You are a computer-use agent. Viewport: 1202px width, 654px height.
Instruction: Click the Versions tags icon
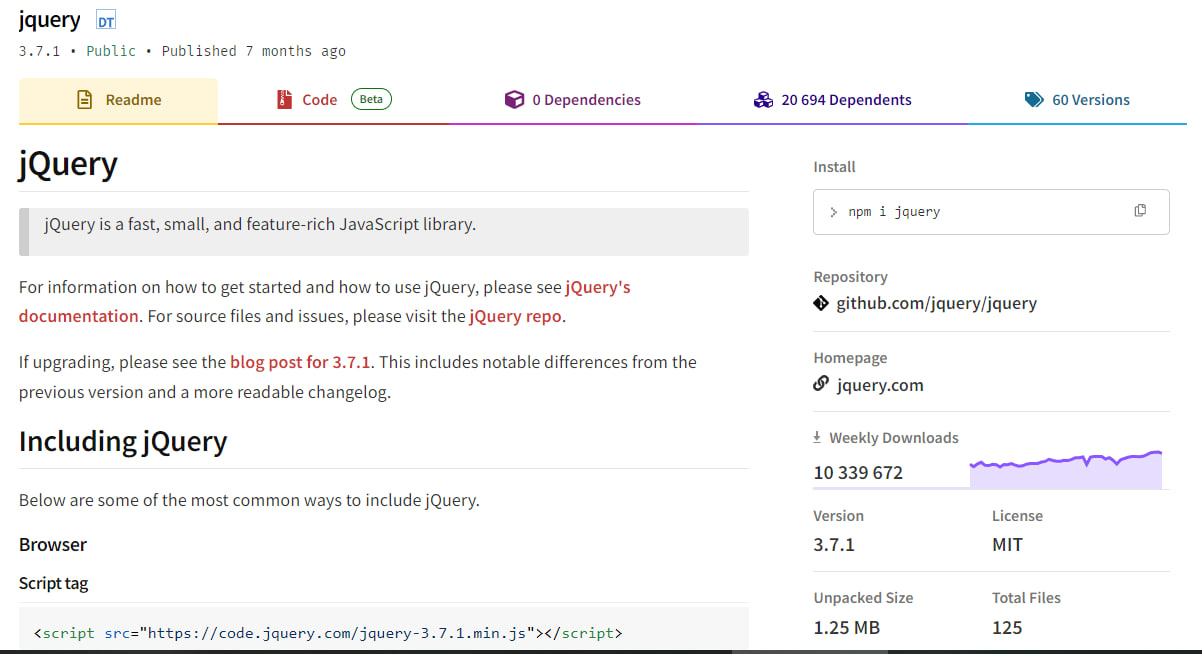pyautogui.click(x=1034, y=100)
